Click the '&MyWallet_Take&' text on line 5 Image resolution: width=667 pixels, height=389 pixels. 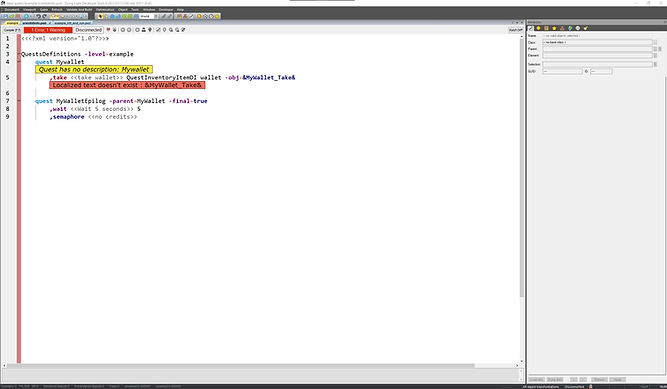[269, 77]
